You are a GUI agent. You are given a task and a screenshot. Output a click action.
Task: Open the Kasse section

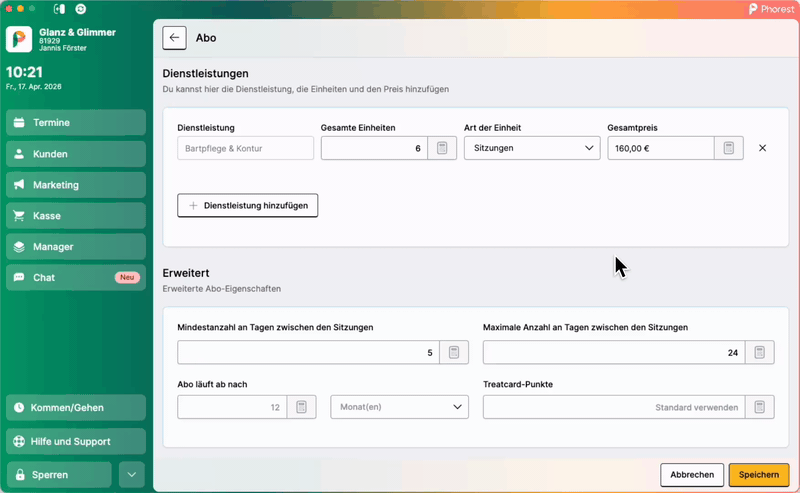coord(75,216)
